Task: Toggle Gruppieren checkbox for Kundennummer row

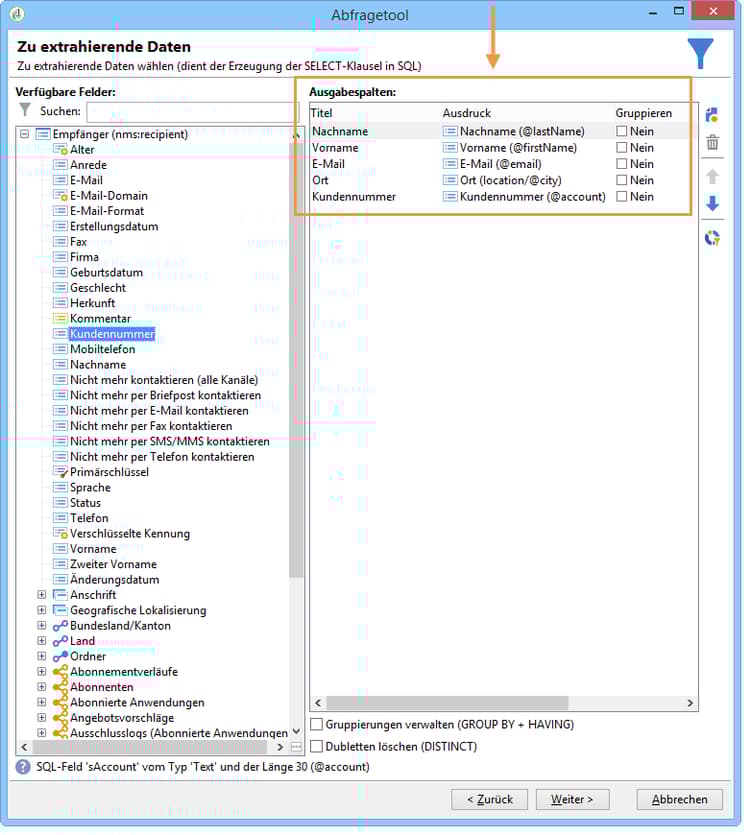Action: coord(621,197)
